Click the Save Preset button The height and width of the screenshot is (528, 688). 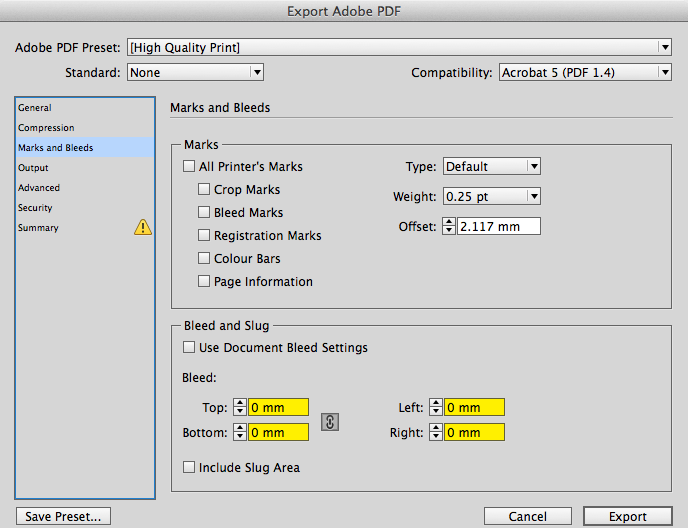click(63, 516)
